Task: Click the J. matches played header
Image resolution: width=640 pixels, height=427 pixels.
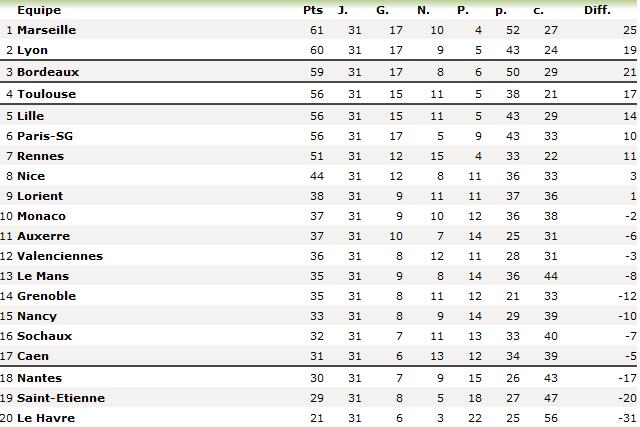Action: tap(343, 10)
